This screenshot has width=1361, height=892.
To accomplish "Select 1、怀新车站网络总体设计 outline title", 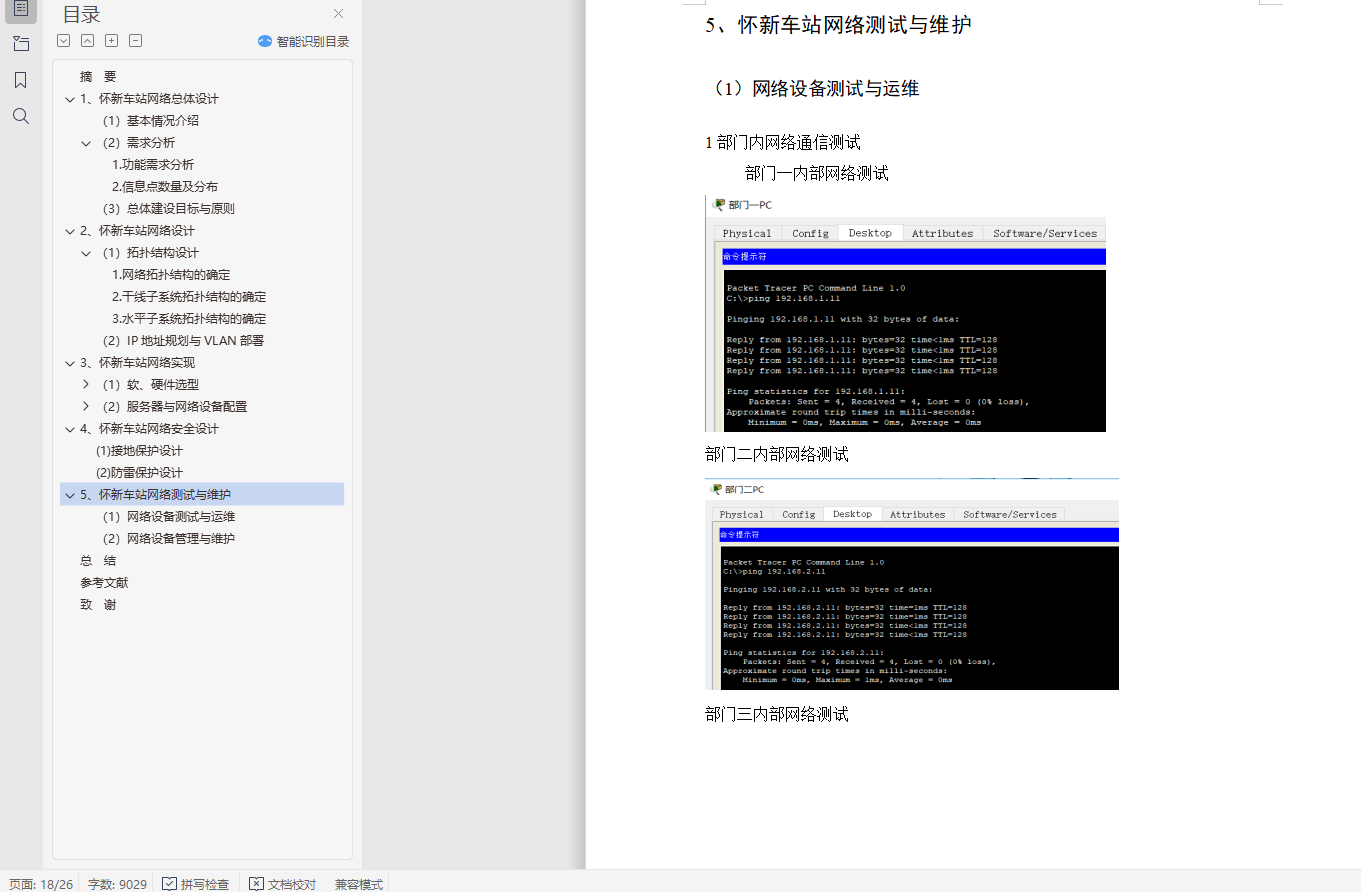I will pyautogui.click(x=149, y=99).
